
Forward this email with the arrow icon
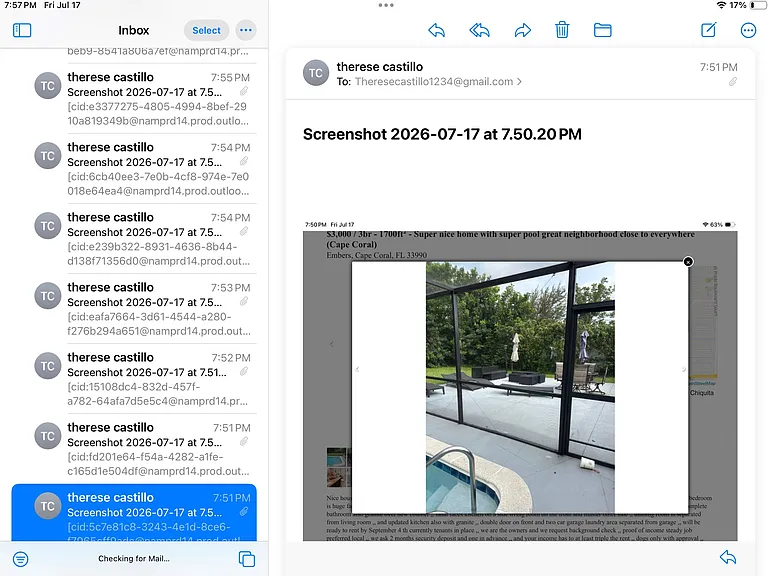pos(523,30)
